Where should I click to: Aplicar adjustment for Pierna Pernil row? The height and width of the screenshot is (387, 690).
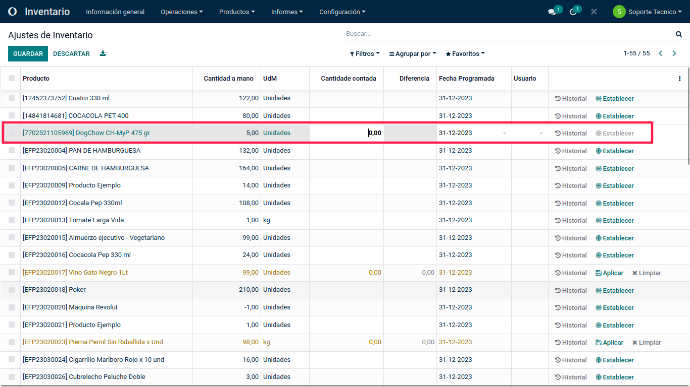click(609, 342)
